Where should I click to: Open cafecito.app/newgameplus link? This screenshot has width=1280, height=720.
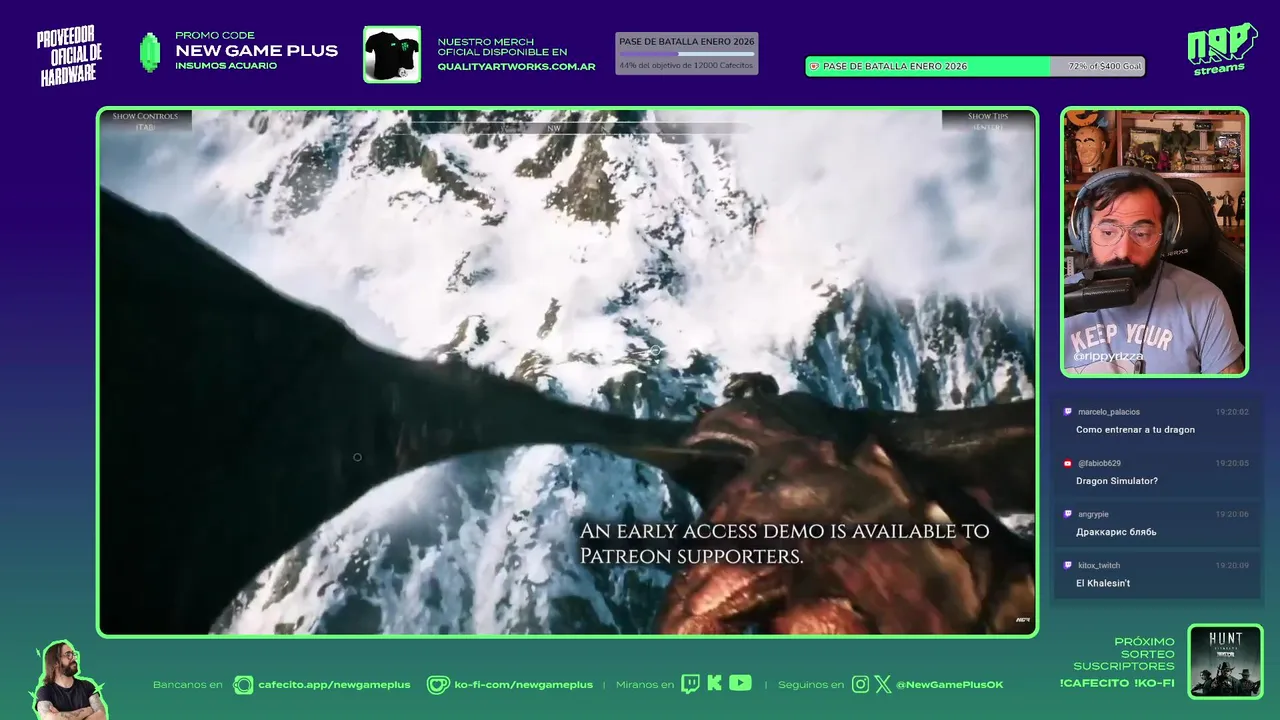(334, 685)
